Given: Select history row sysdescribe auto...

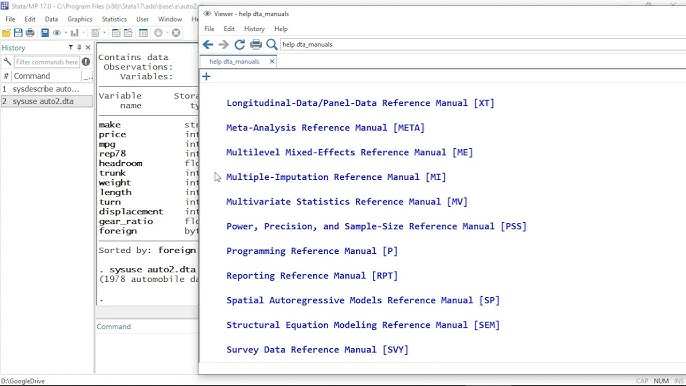Looking at the screenshot, I should click(x=46, y=89).
